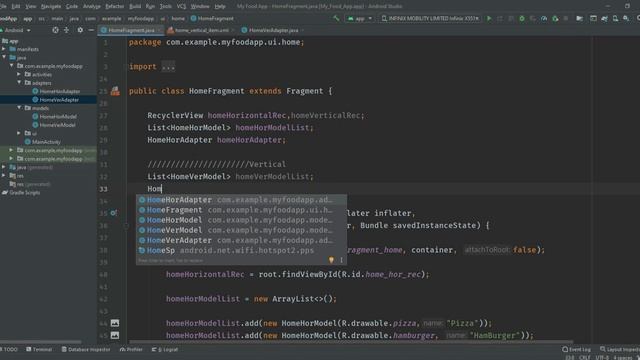This screenshot has height=360, width=640.
Task: Click the Make Project hammer icon
Action: click(x=336, y=18)
